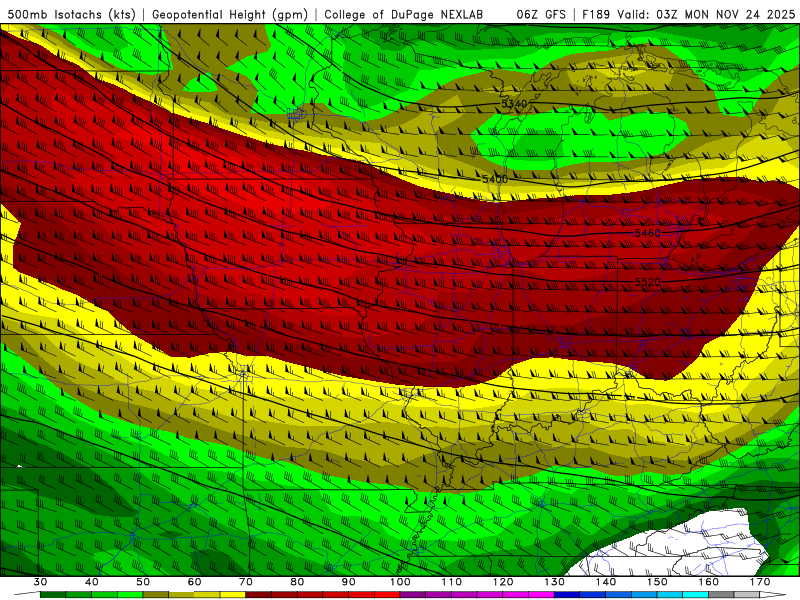The height and width of the screenshot is (600, 800).
Task: Click the 50 knots legend label
Action: 143,582
